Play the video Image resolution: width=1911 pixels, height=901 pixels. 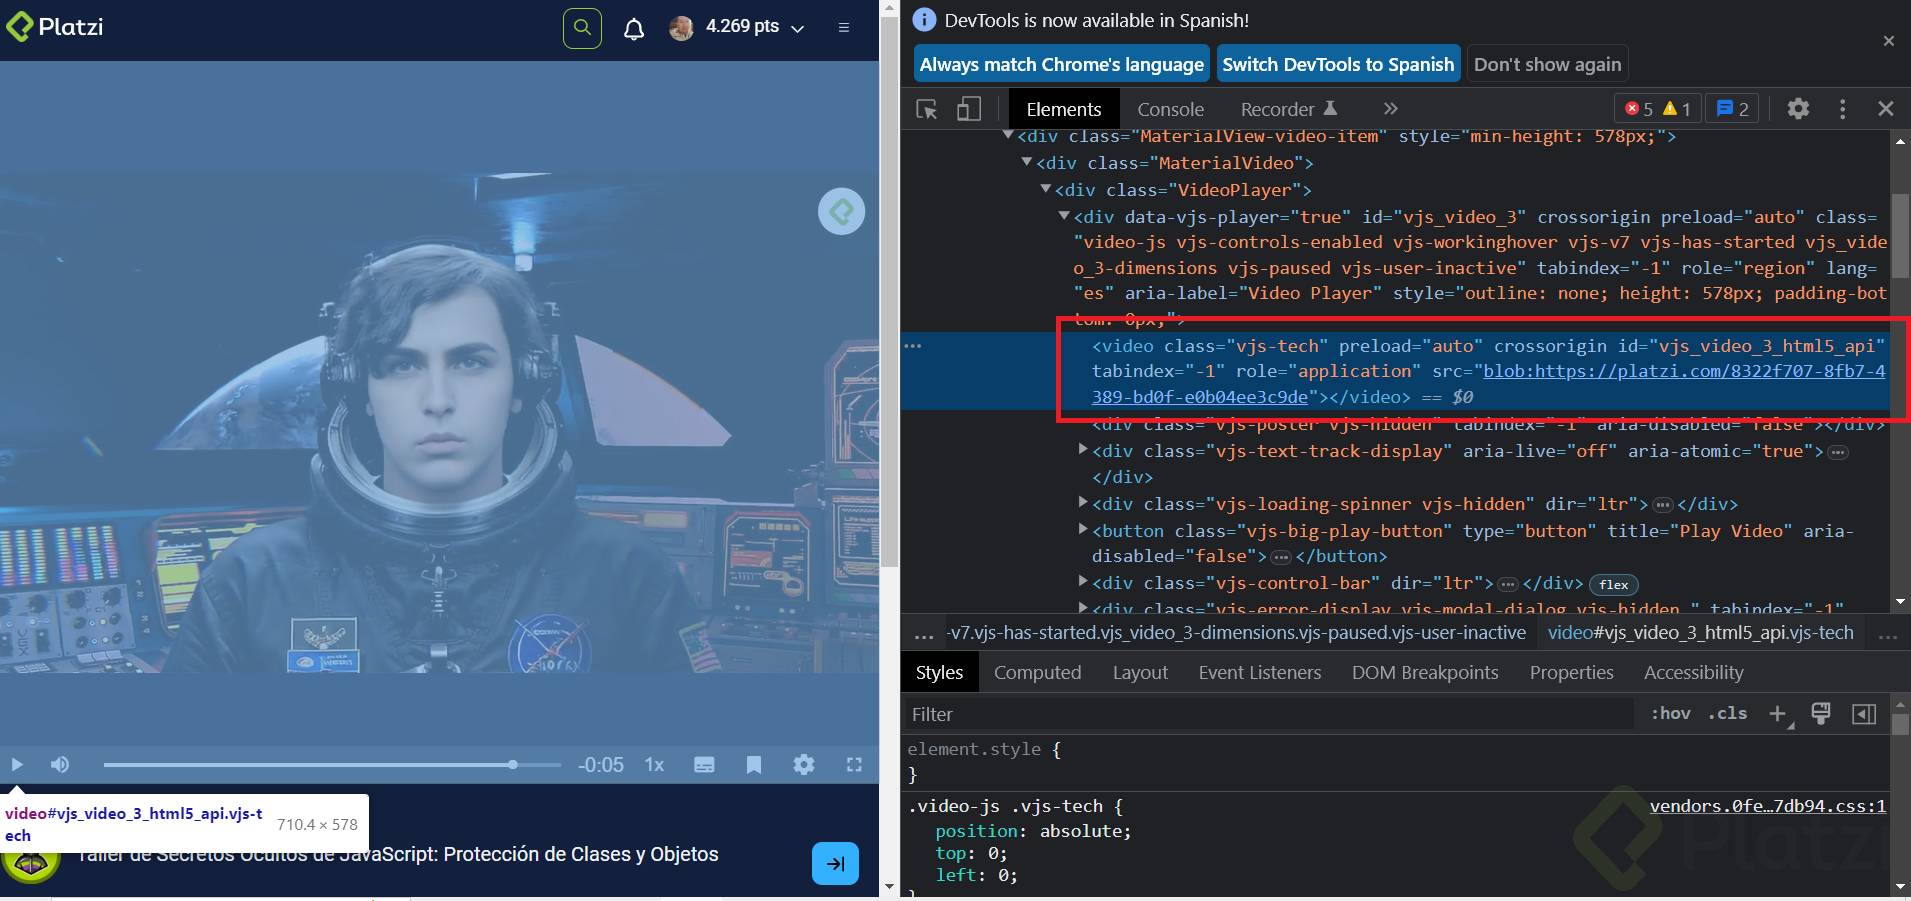[x=17, y=765]
